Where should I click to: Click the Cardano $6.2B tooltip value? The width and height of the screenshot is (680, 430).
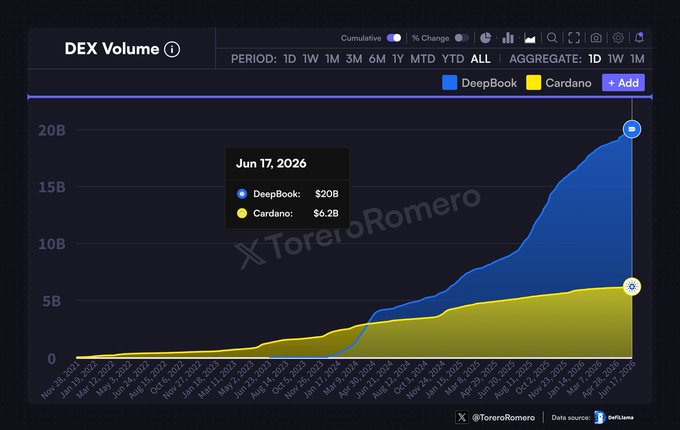click(x=326, y=213)
